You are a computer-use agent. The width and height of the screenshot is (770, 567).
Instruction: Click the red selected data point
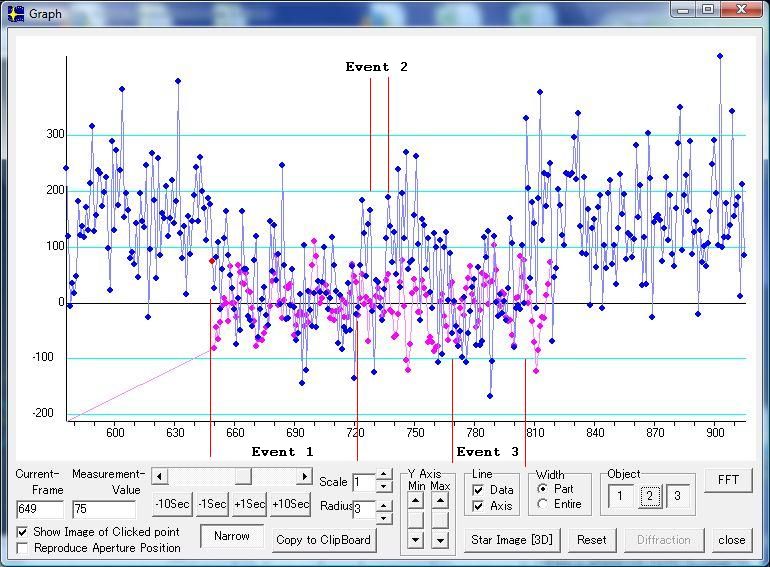coord(212,261)
